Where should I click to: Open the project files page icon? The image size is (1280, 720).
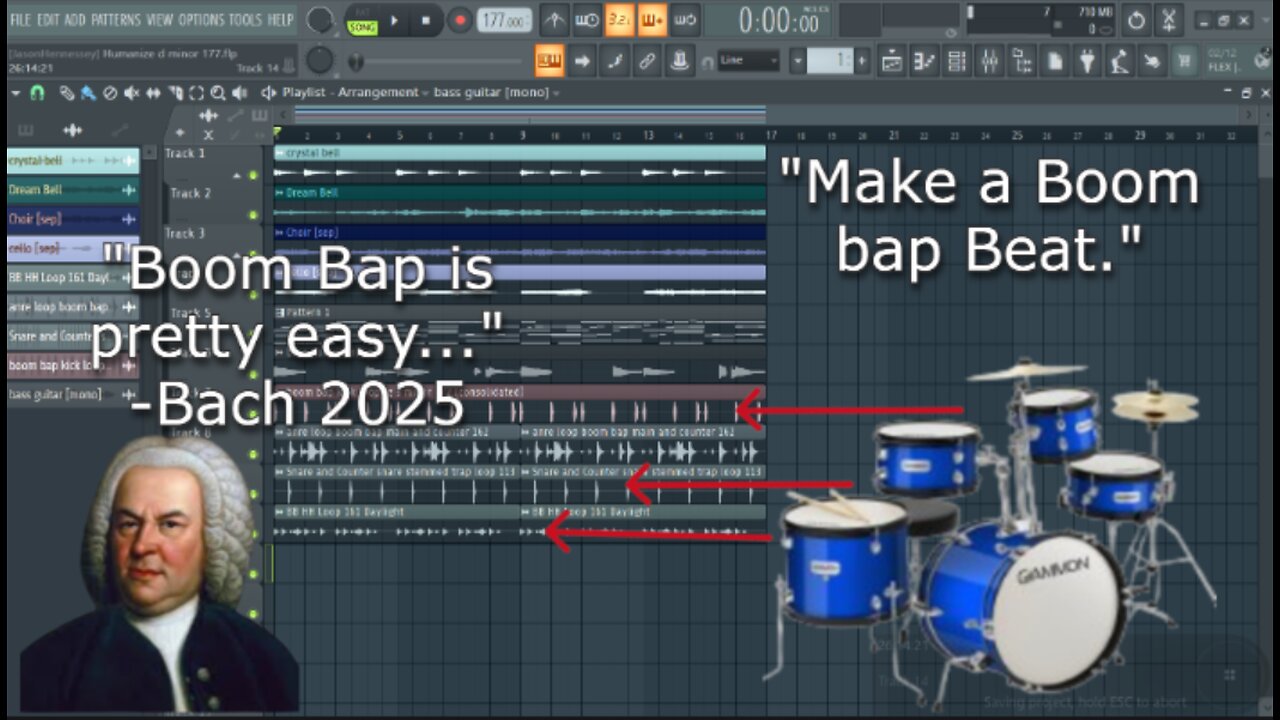1055,62
